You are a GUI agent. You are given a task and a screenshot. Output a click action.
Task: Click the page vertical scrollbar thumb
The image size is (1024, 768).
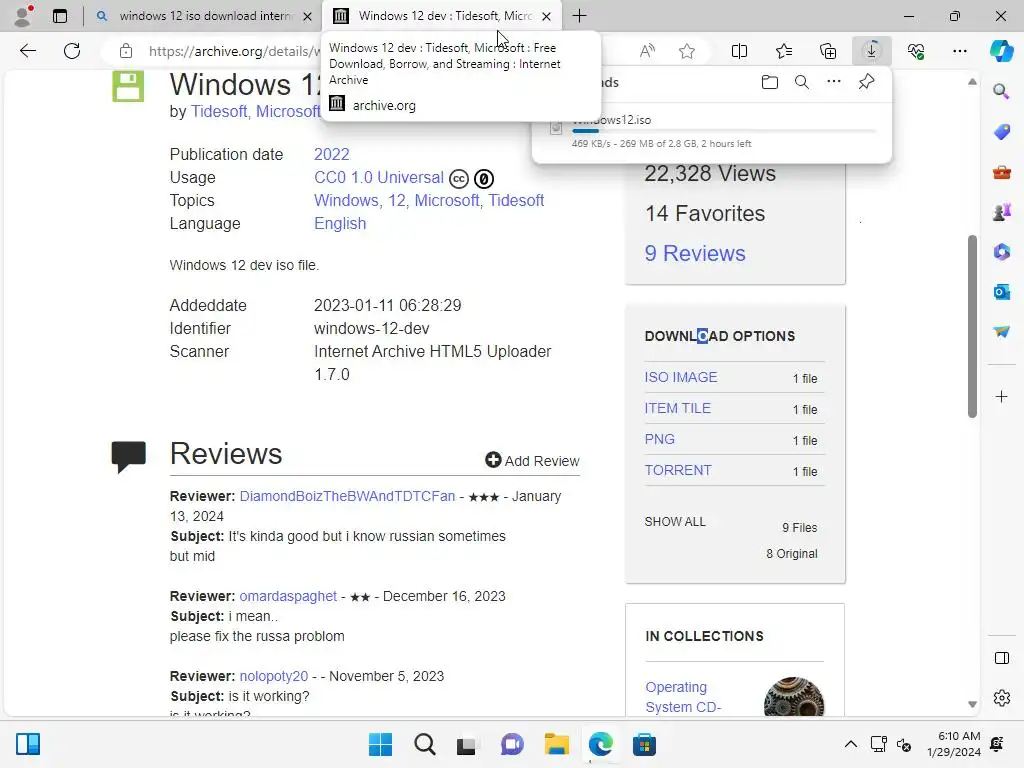pos(972,326)
